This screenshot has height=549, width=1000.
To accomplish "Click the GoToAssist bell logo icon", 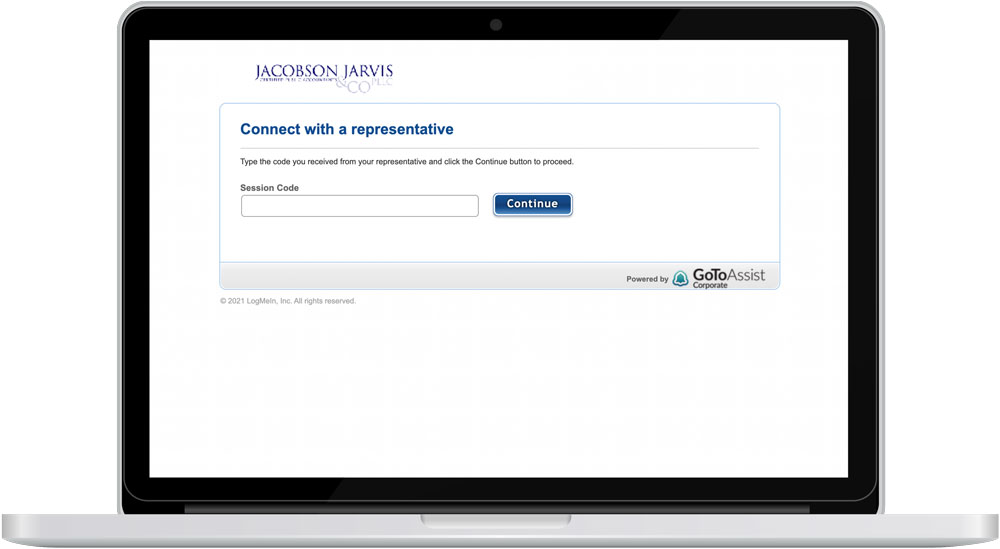I will pyautogui.click(x=680, y=278).
